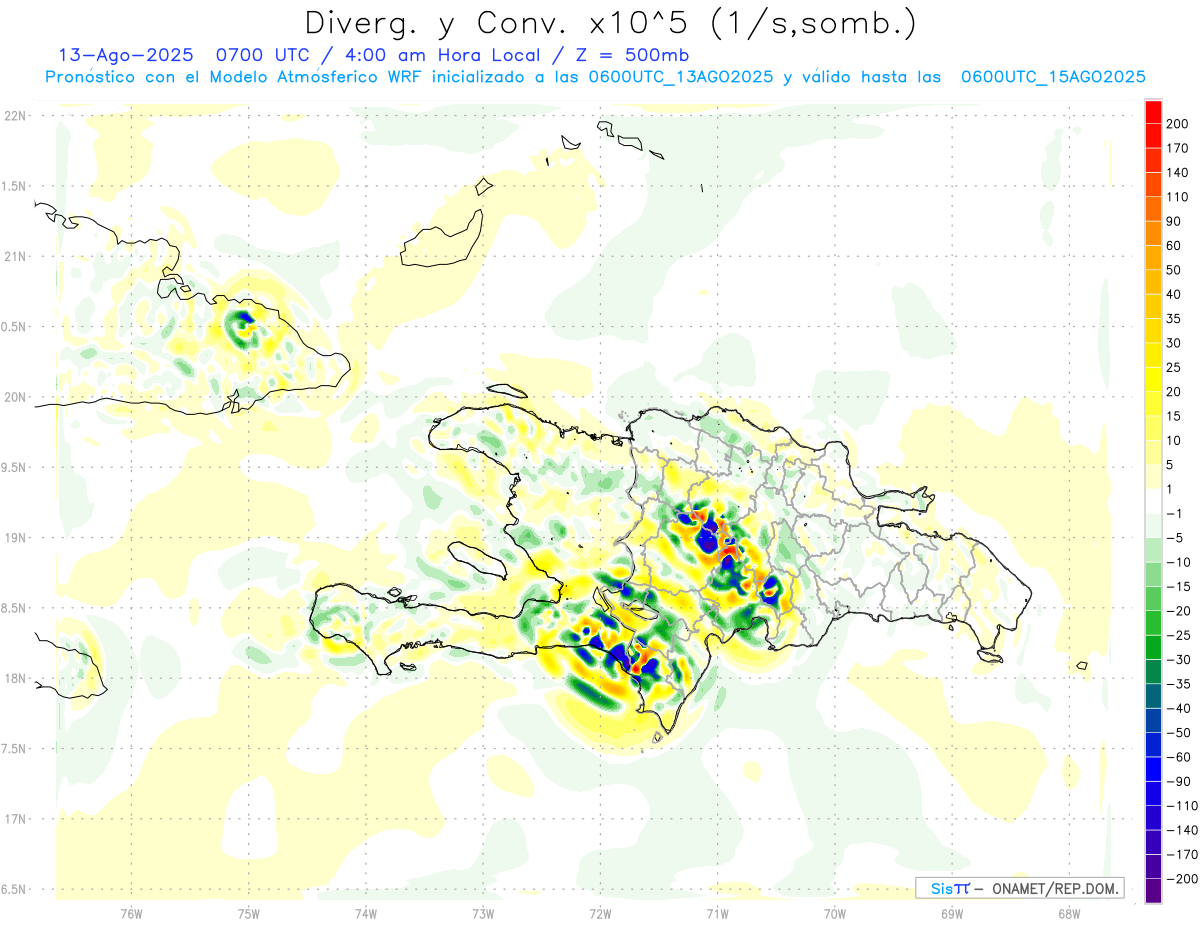This screenshot has height=927, width=1200.
Task: Click the '-140' colorbar value
Action: tap(1182, 830)
